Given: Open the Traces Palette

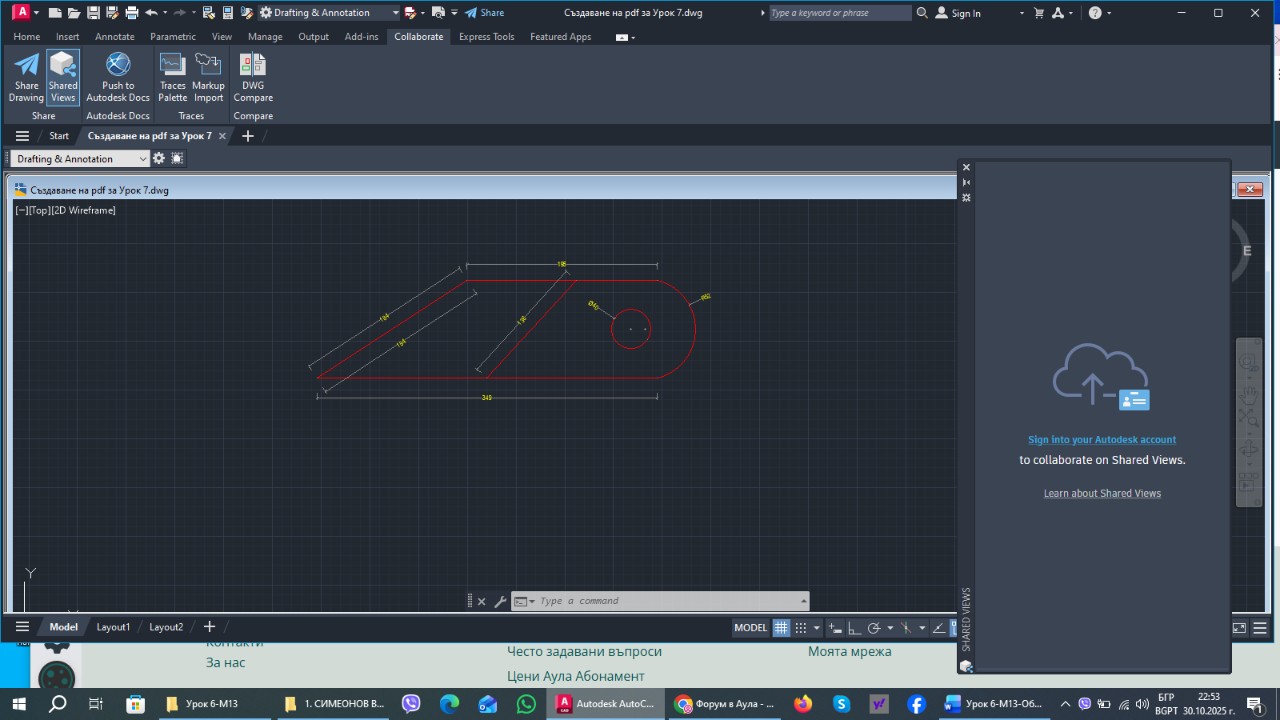Looking at the screenshot, I should tap(172, 77).
